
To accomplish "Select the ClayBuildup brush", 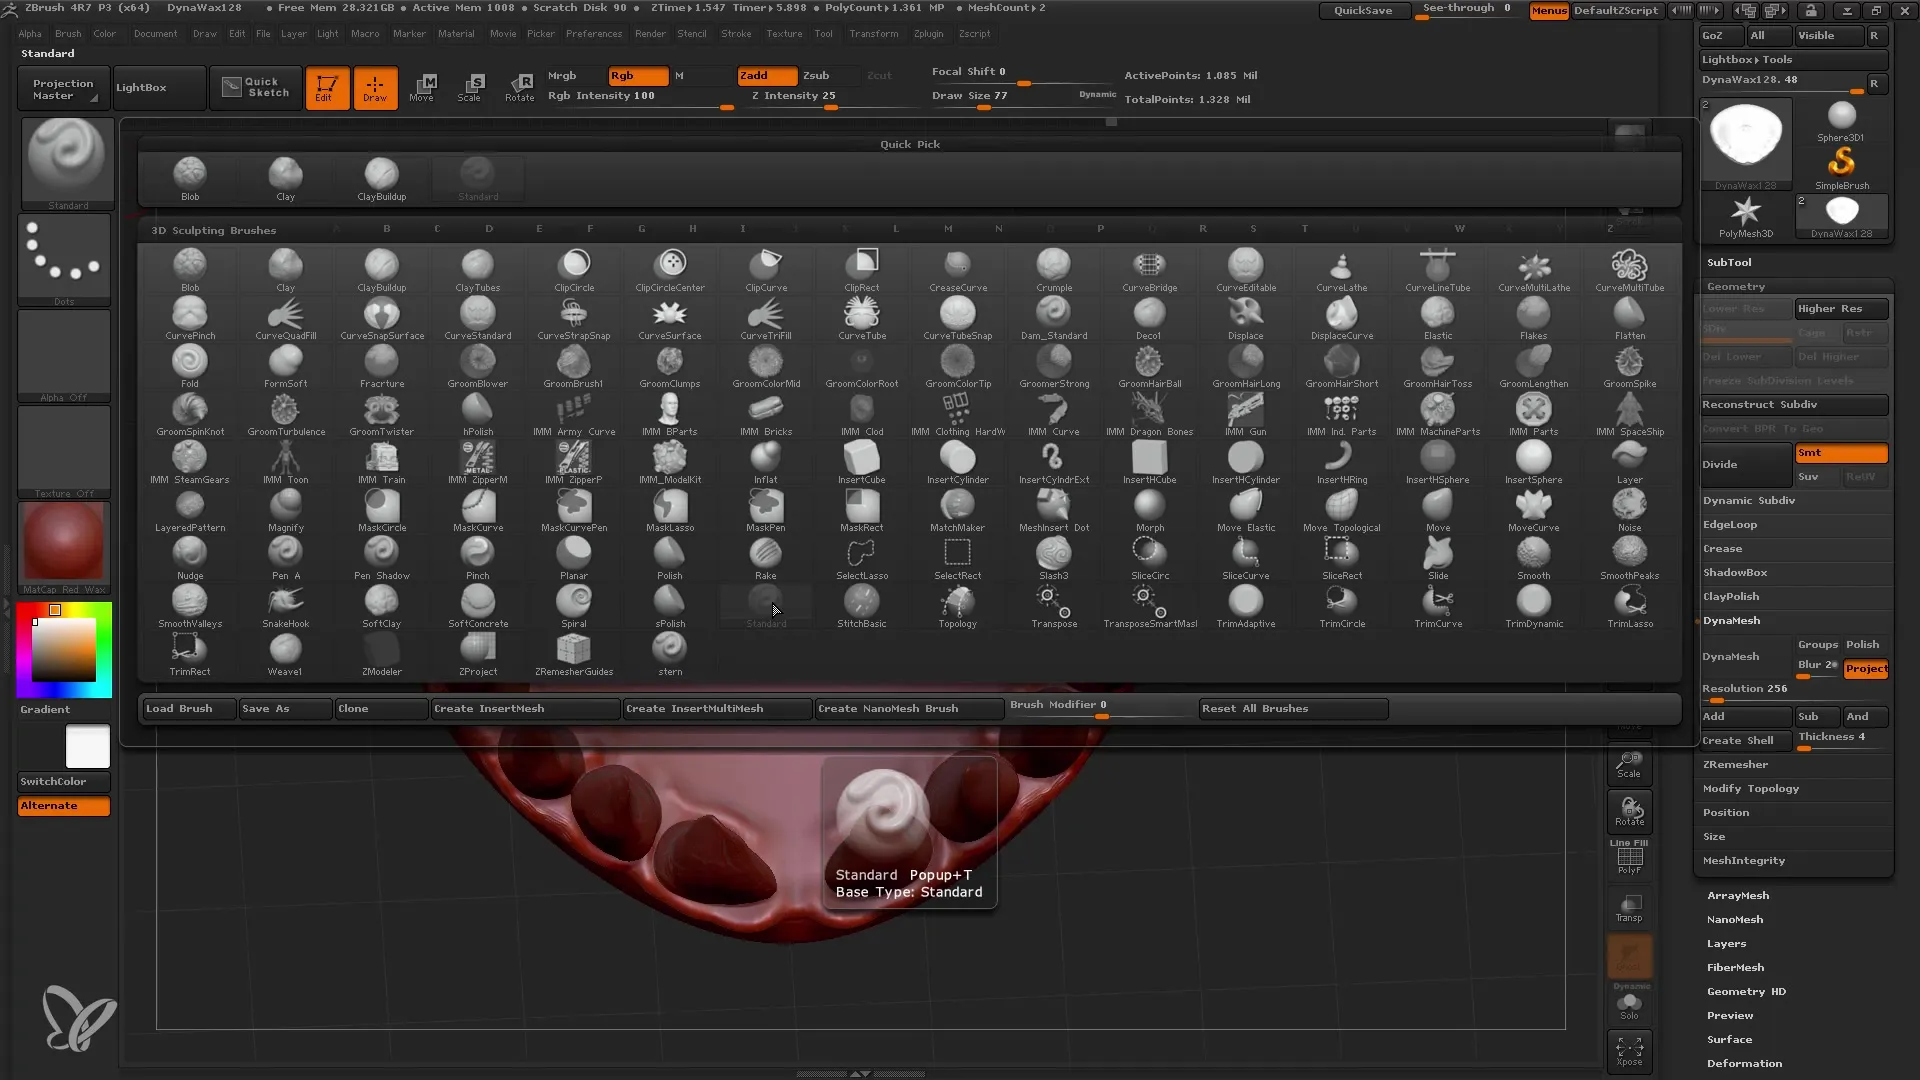I will [x=381, y=270].
